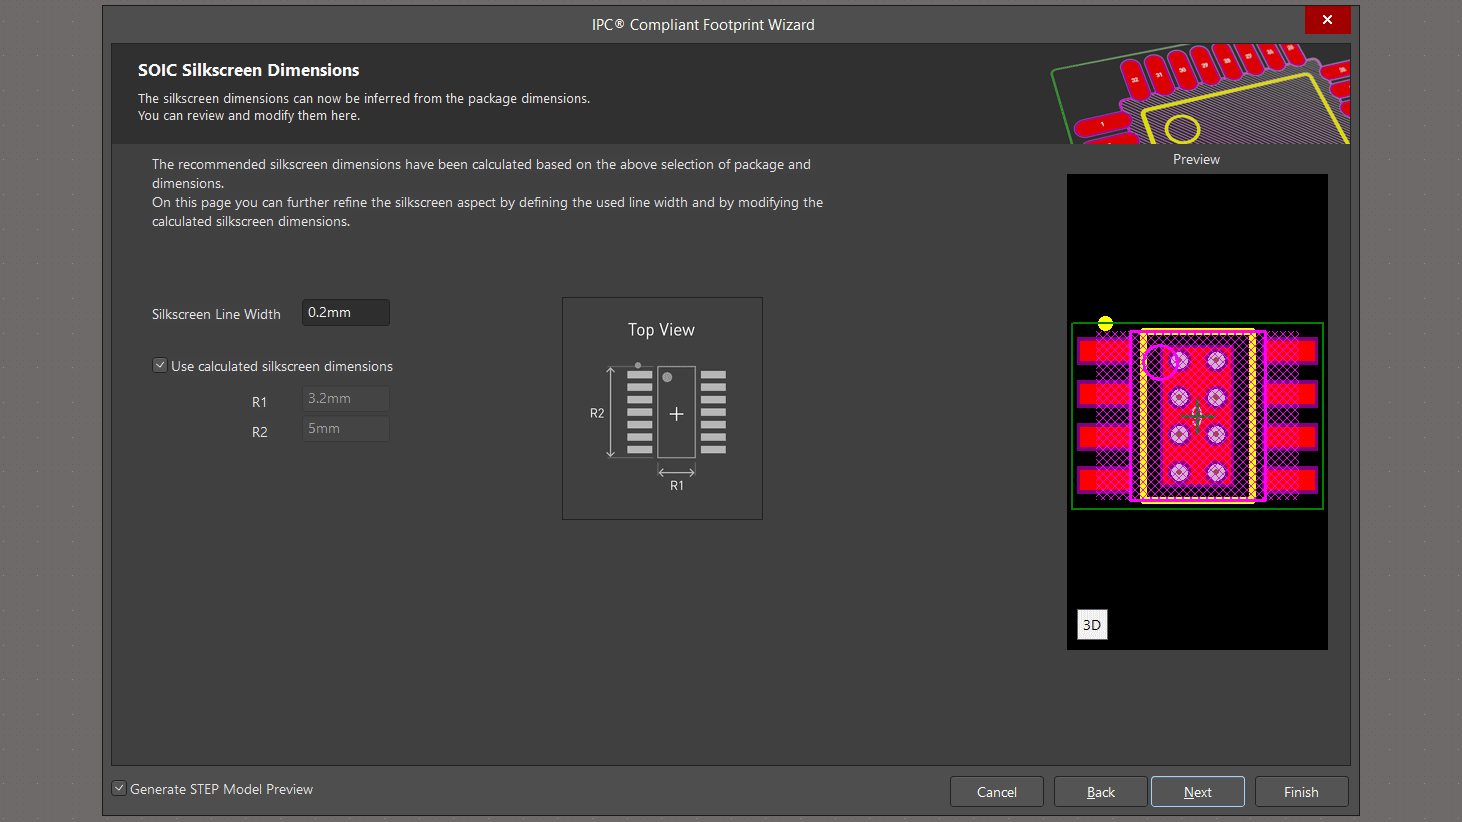The height and width of the screenshot is (822, 1462).
Task: Click Finish to complete the wizard
Action: tap(1301, 792)
